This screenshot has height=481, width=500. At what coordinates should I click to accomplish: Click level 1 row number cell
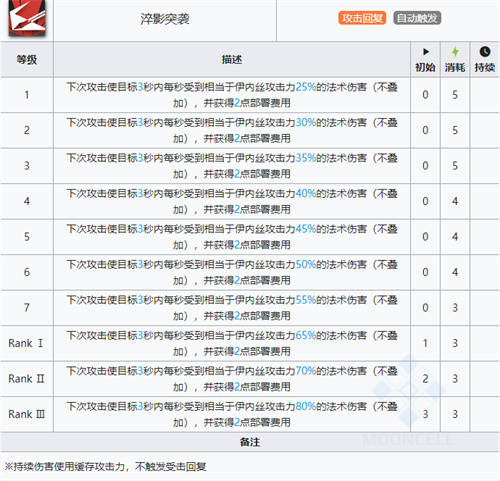27,95
